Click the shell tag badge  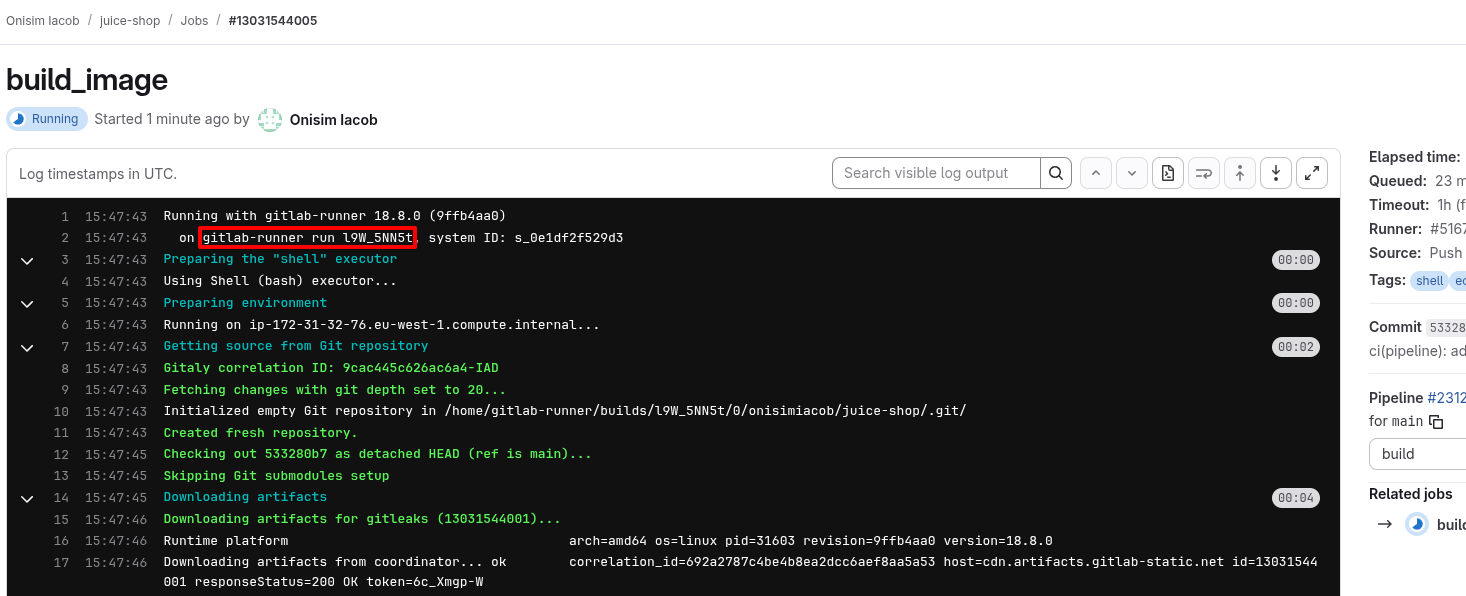click(x=1429, y=281)
